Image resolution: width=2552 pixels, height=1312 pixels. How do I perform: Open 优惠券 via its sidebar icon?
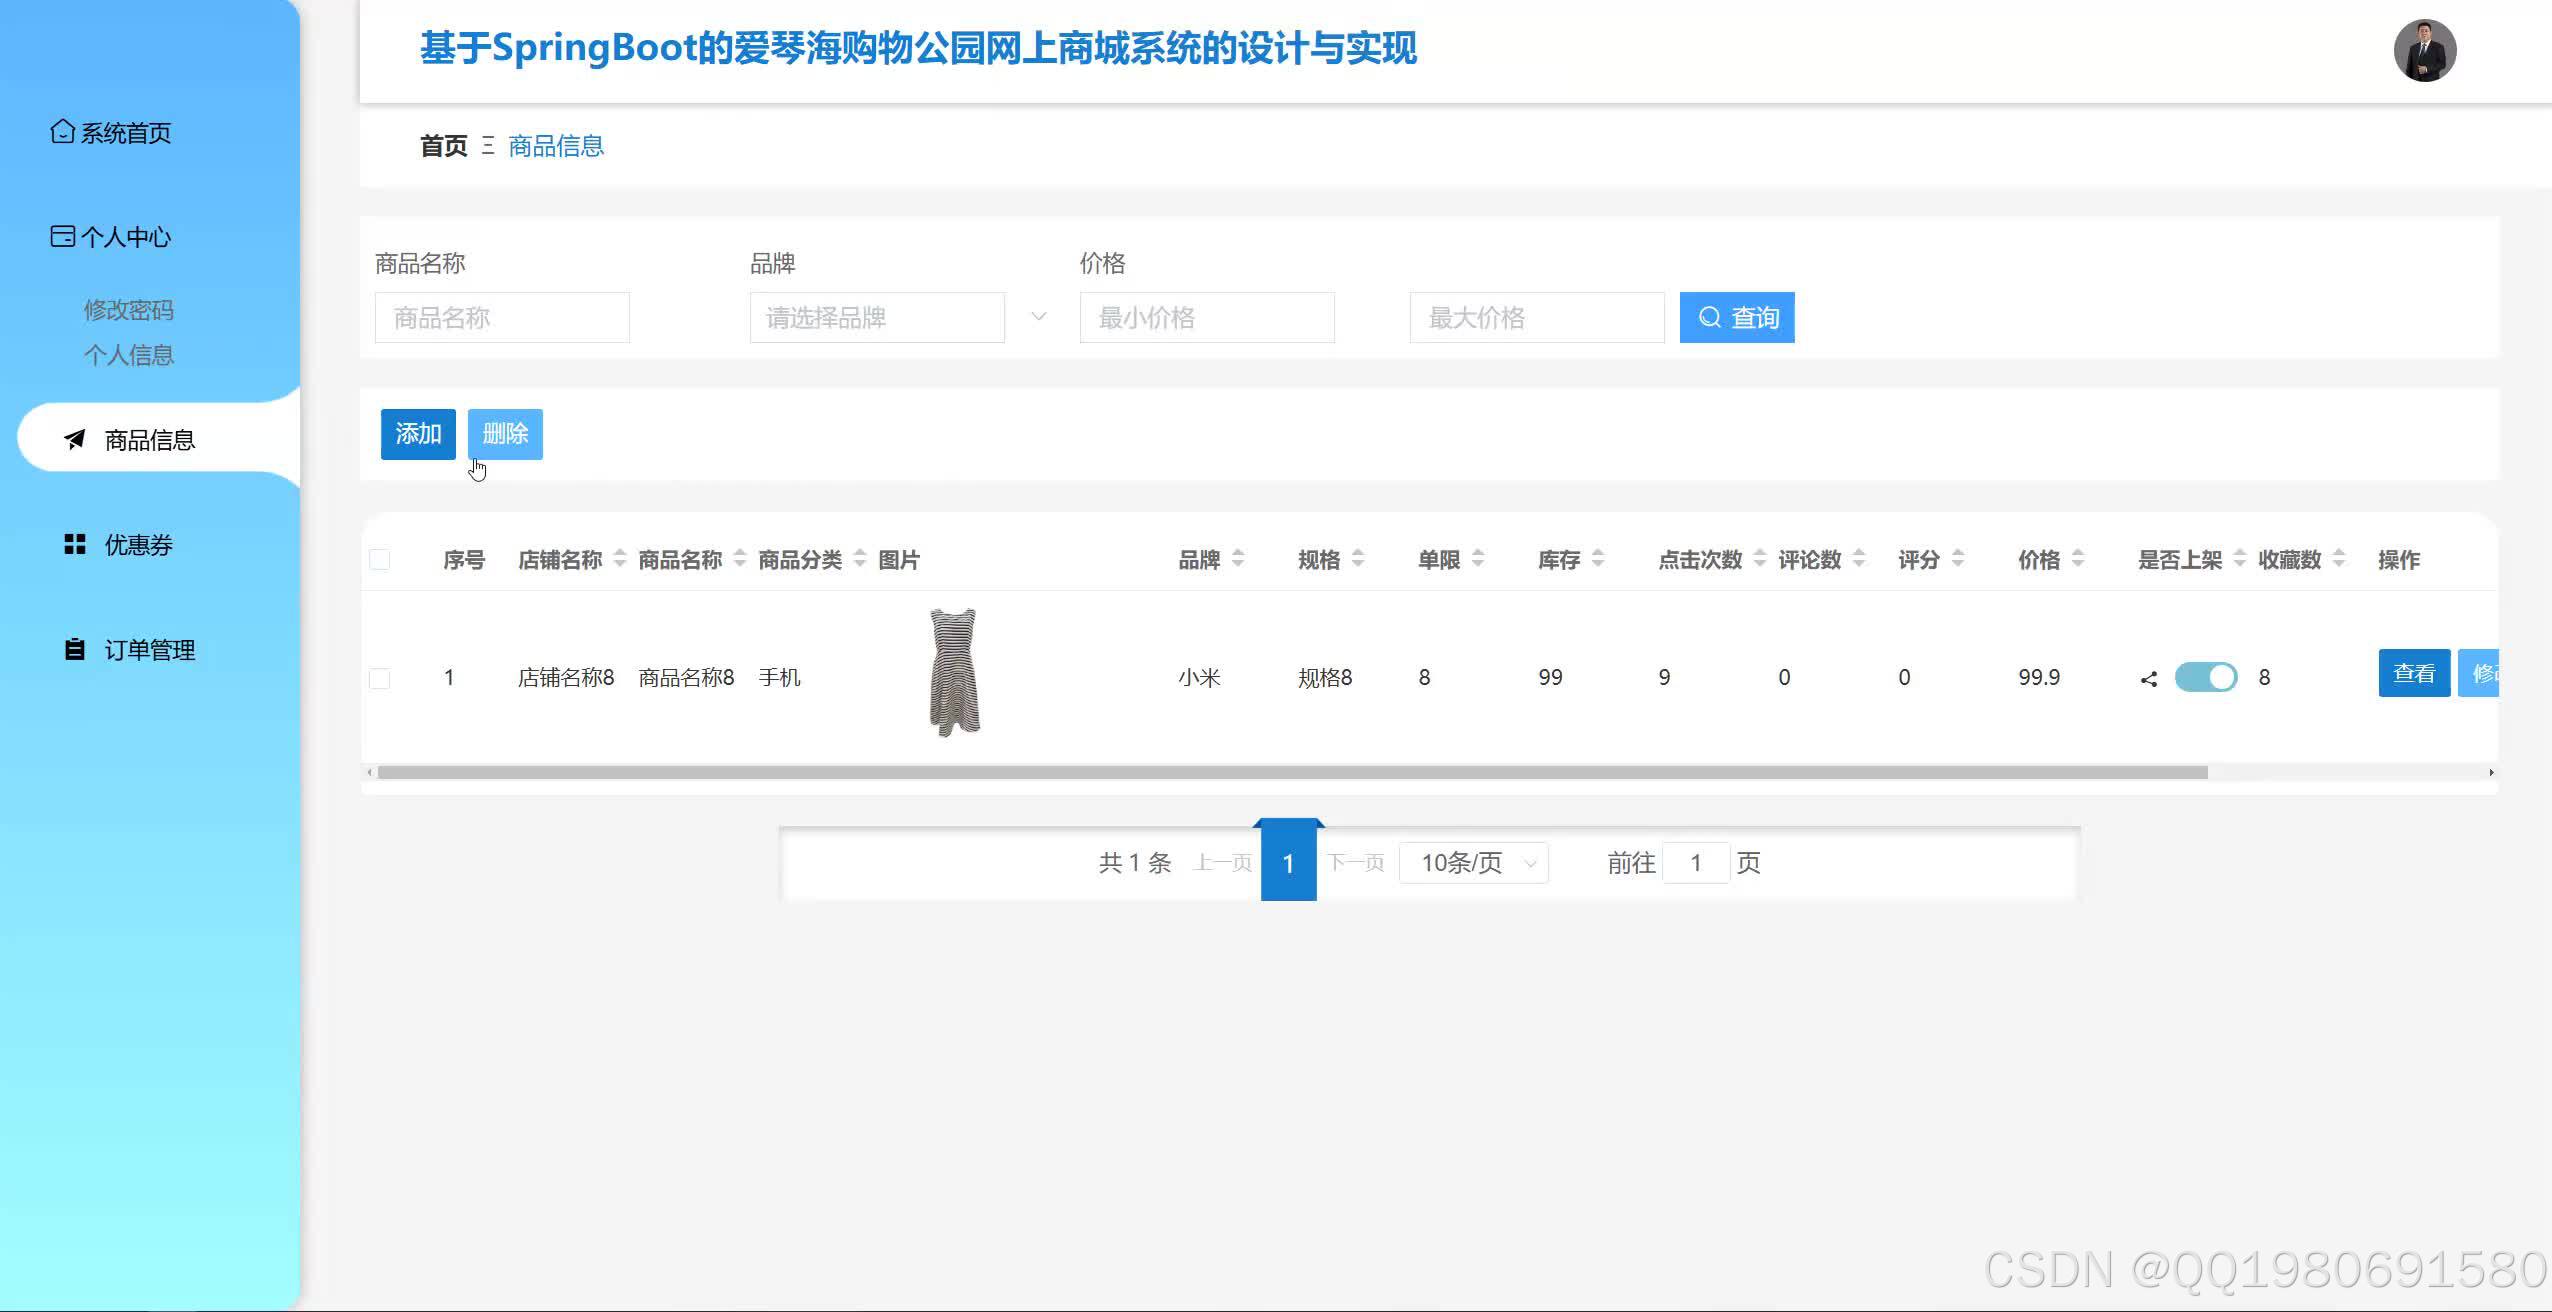(75, 544)
